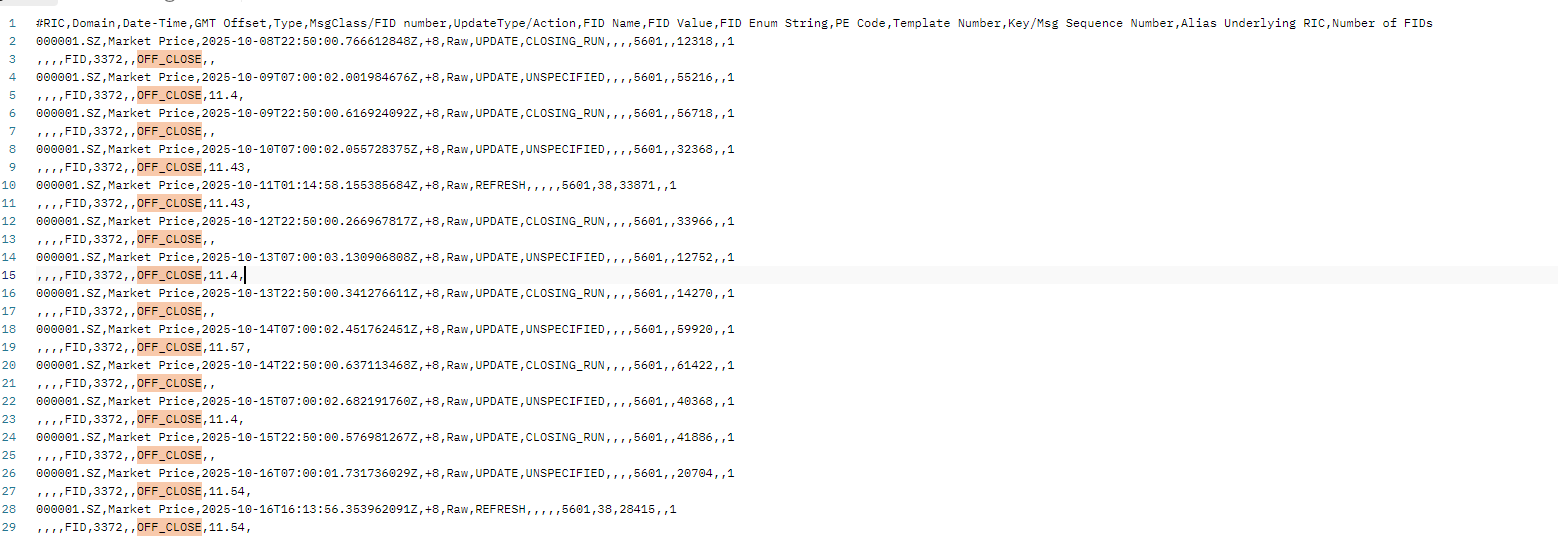The height and width of the screenshot is (538, 1558).
Task: Click UNSPECIFIED on line 14
Action: [x=564, y=257]
